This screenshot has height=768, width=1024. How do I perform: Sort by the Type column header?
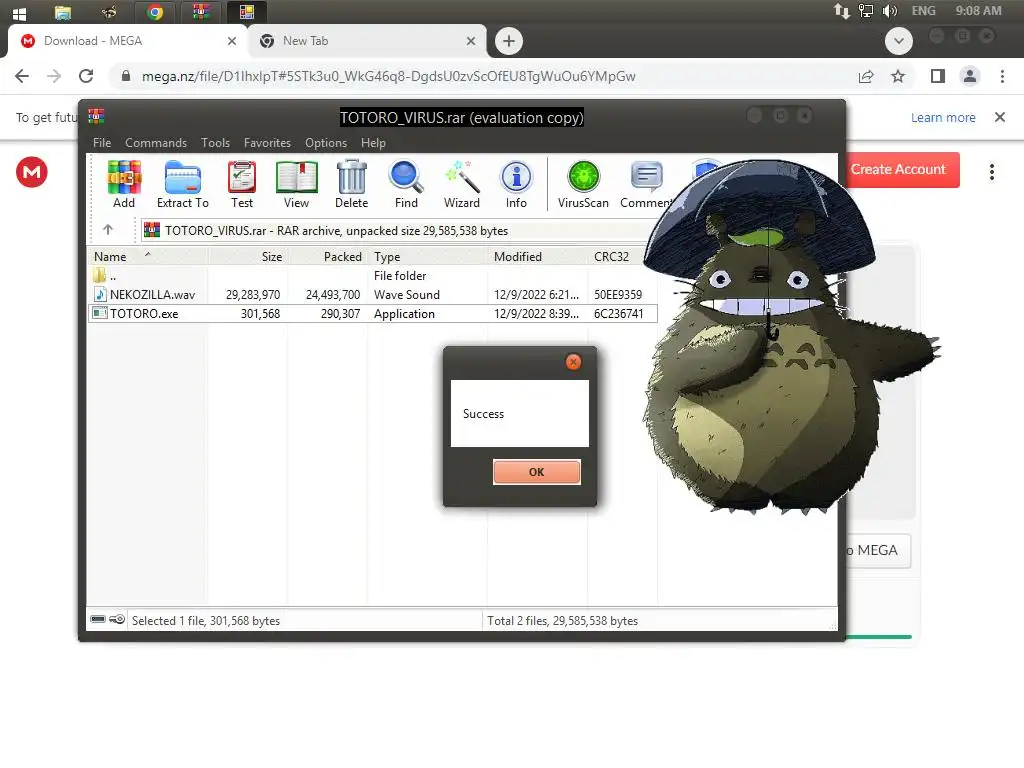tap(428, 257)
